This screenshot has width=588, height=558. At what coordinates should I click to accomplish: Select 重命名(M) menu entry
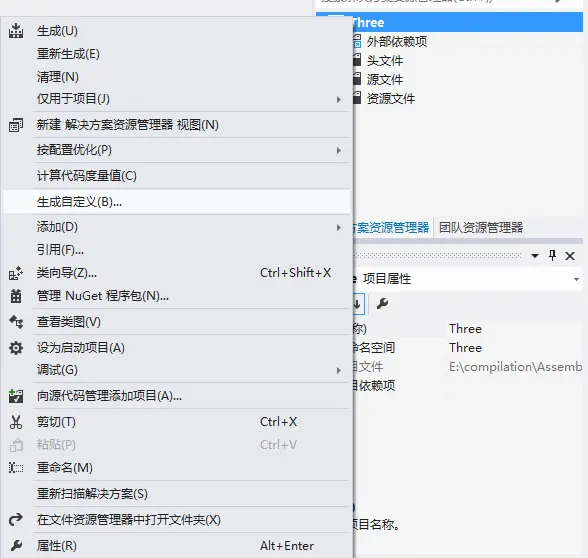(176, 468)
